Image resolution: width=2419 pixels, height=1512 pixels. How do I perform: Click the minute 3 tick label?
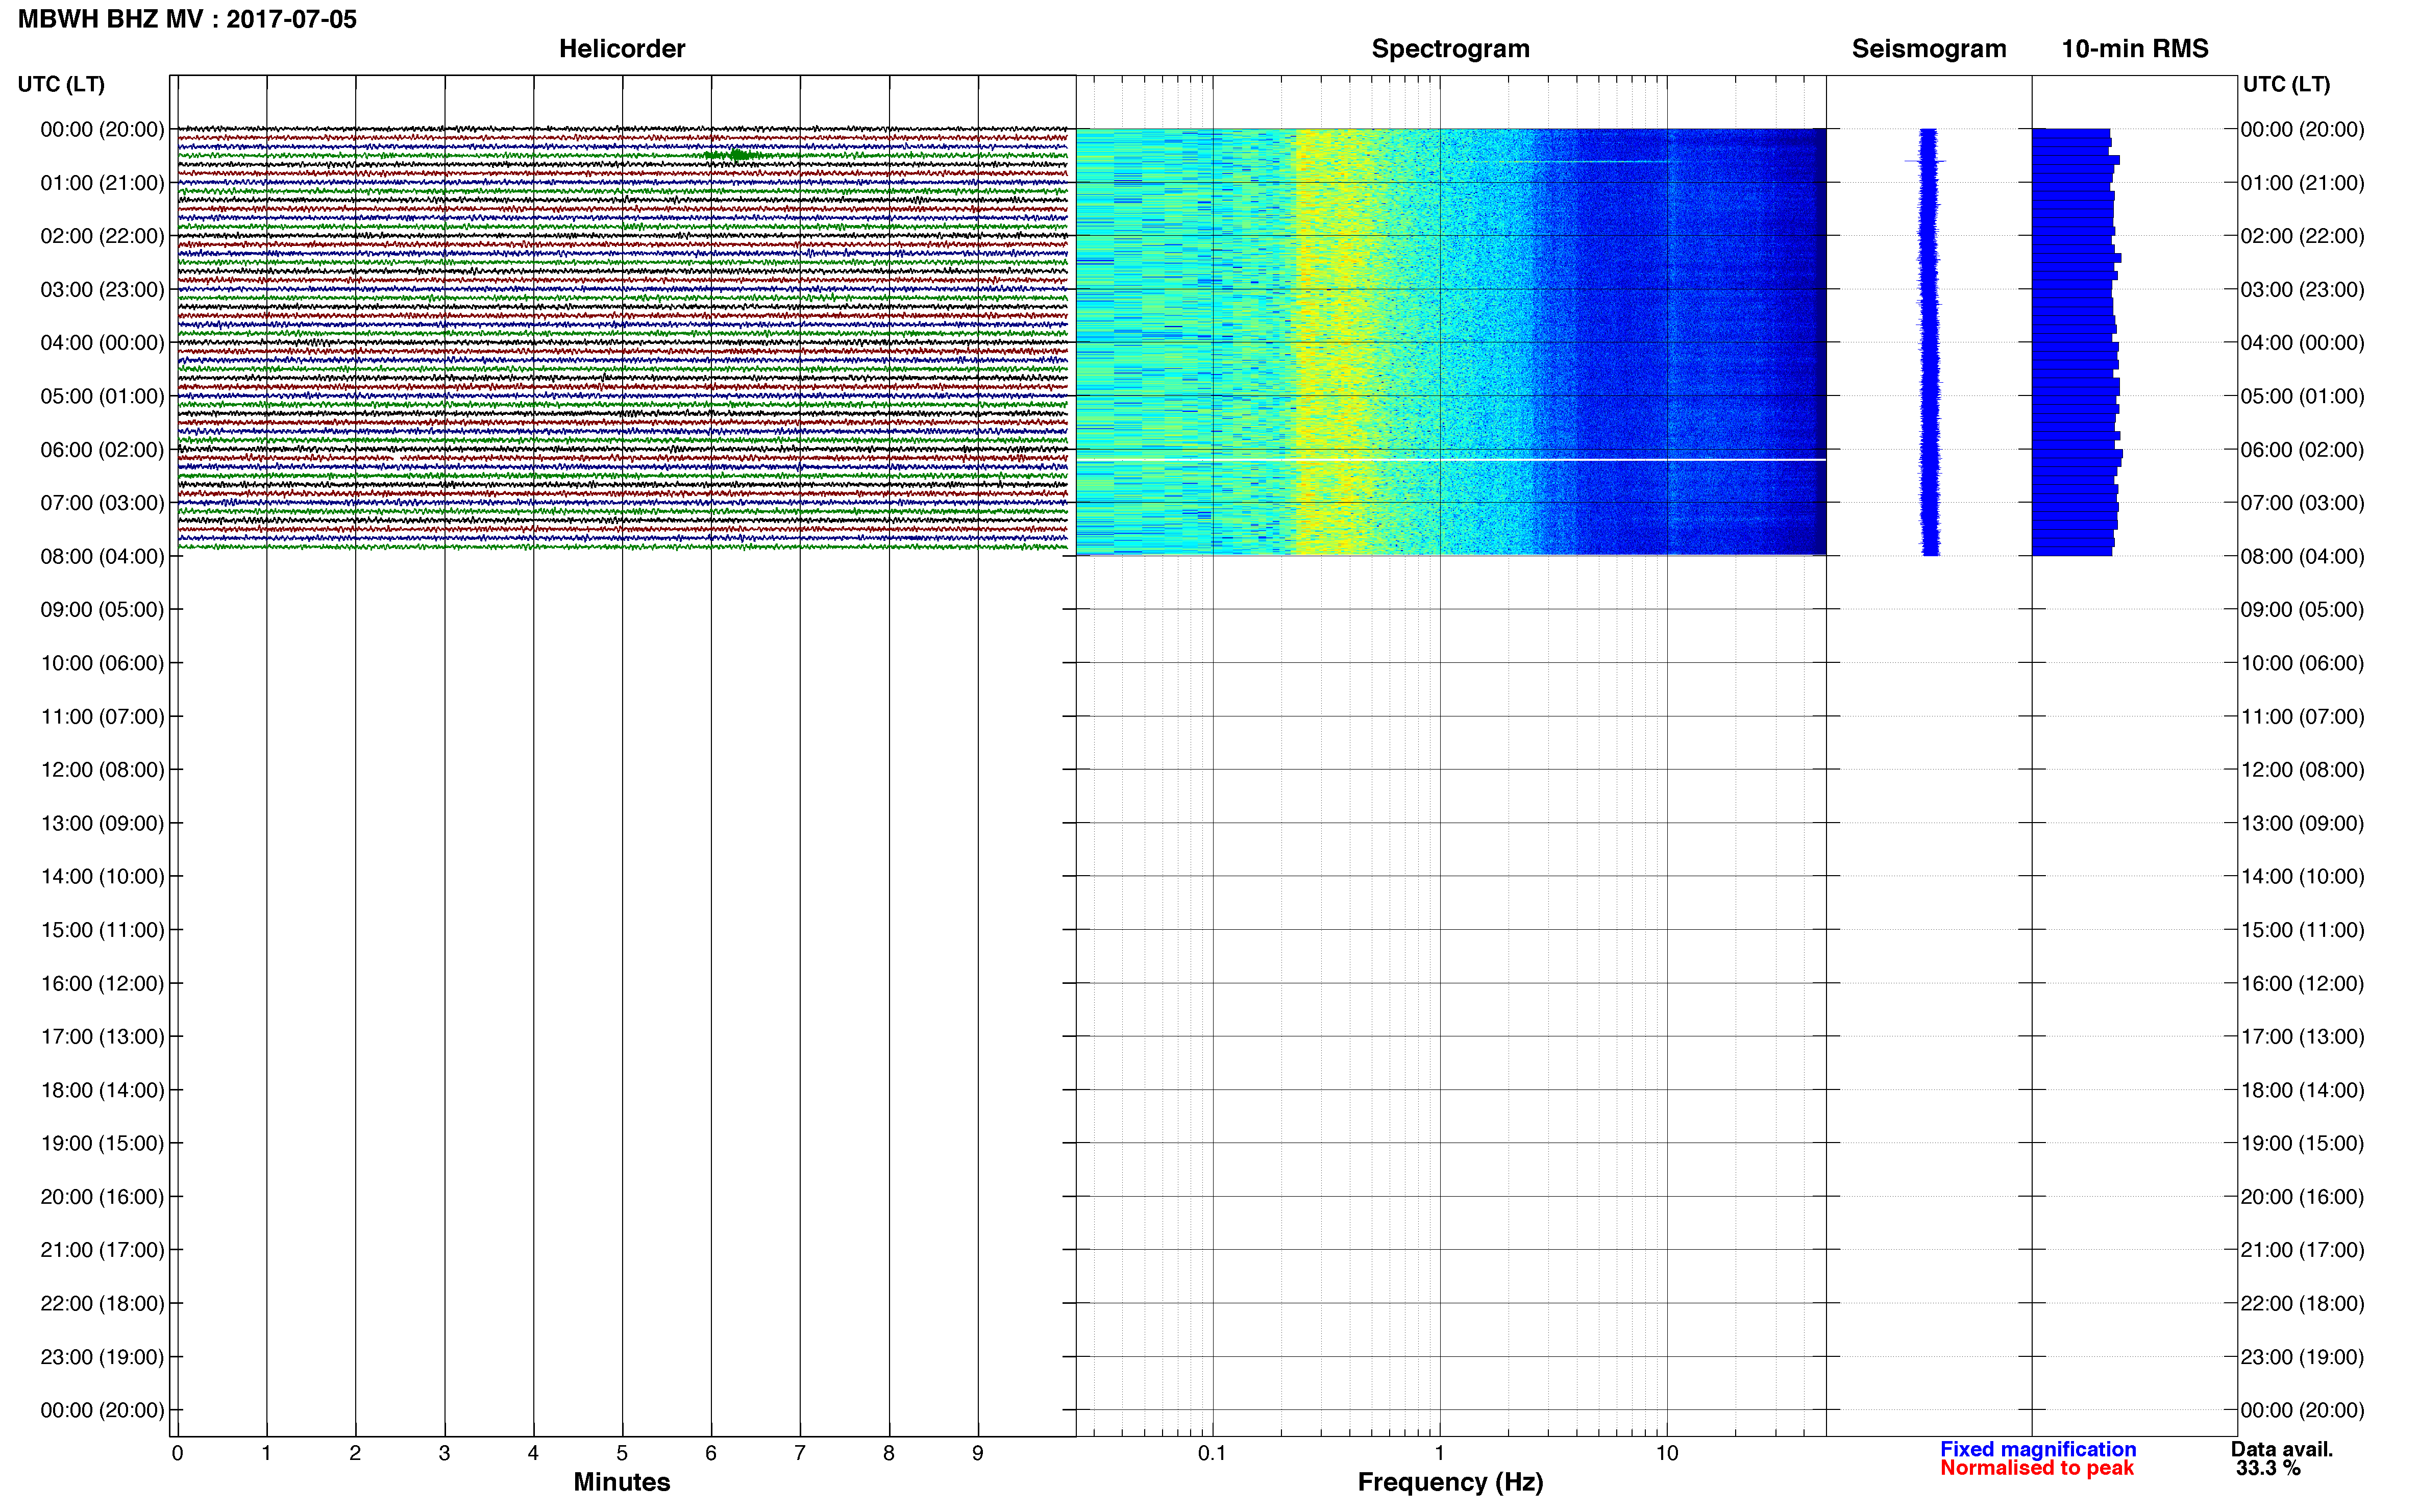pyautogui.click(x=444, y=1453)
